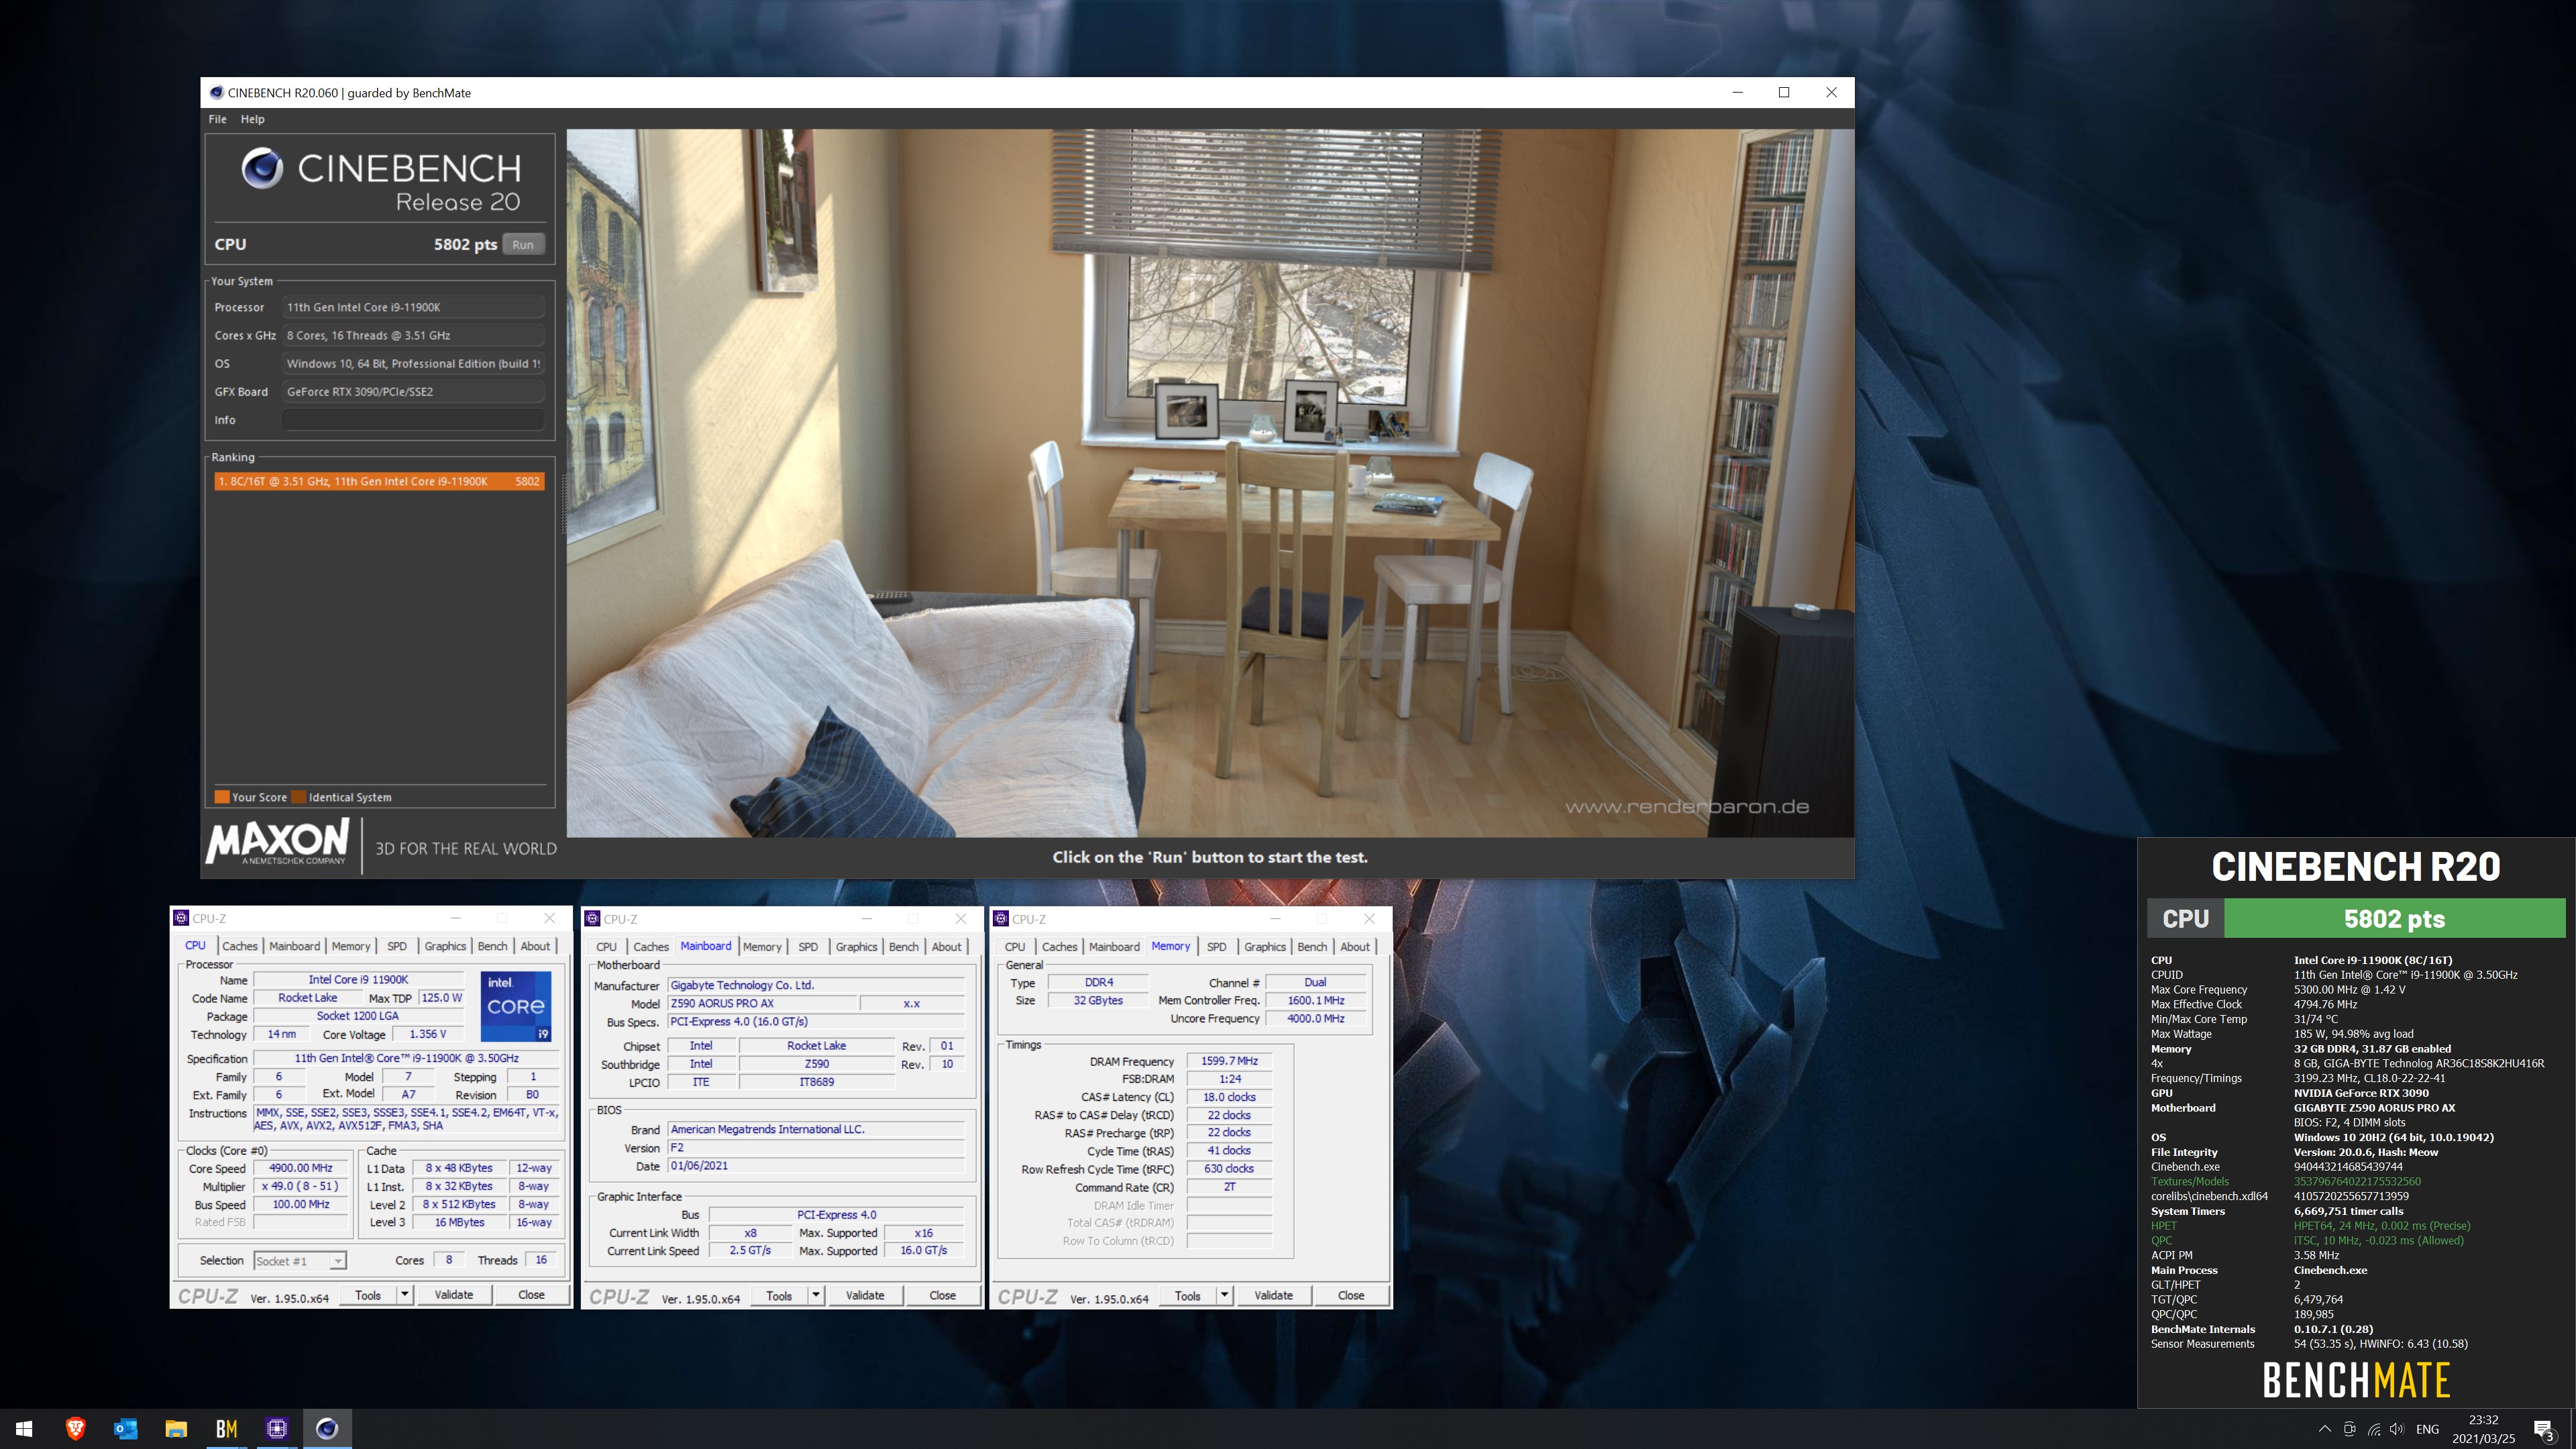This screenshot has height=1449, width=2576.
Task: Open the clock showing 23:32
Action: click(2483, 1429)
